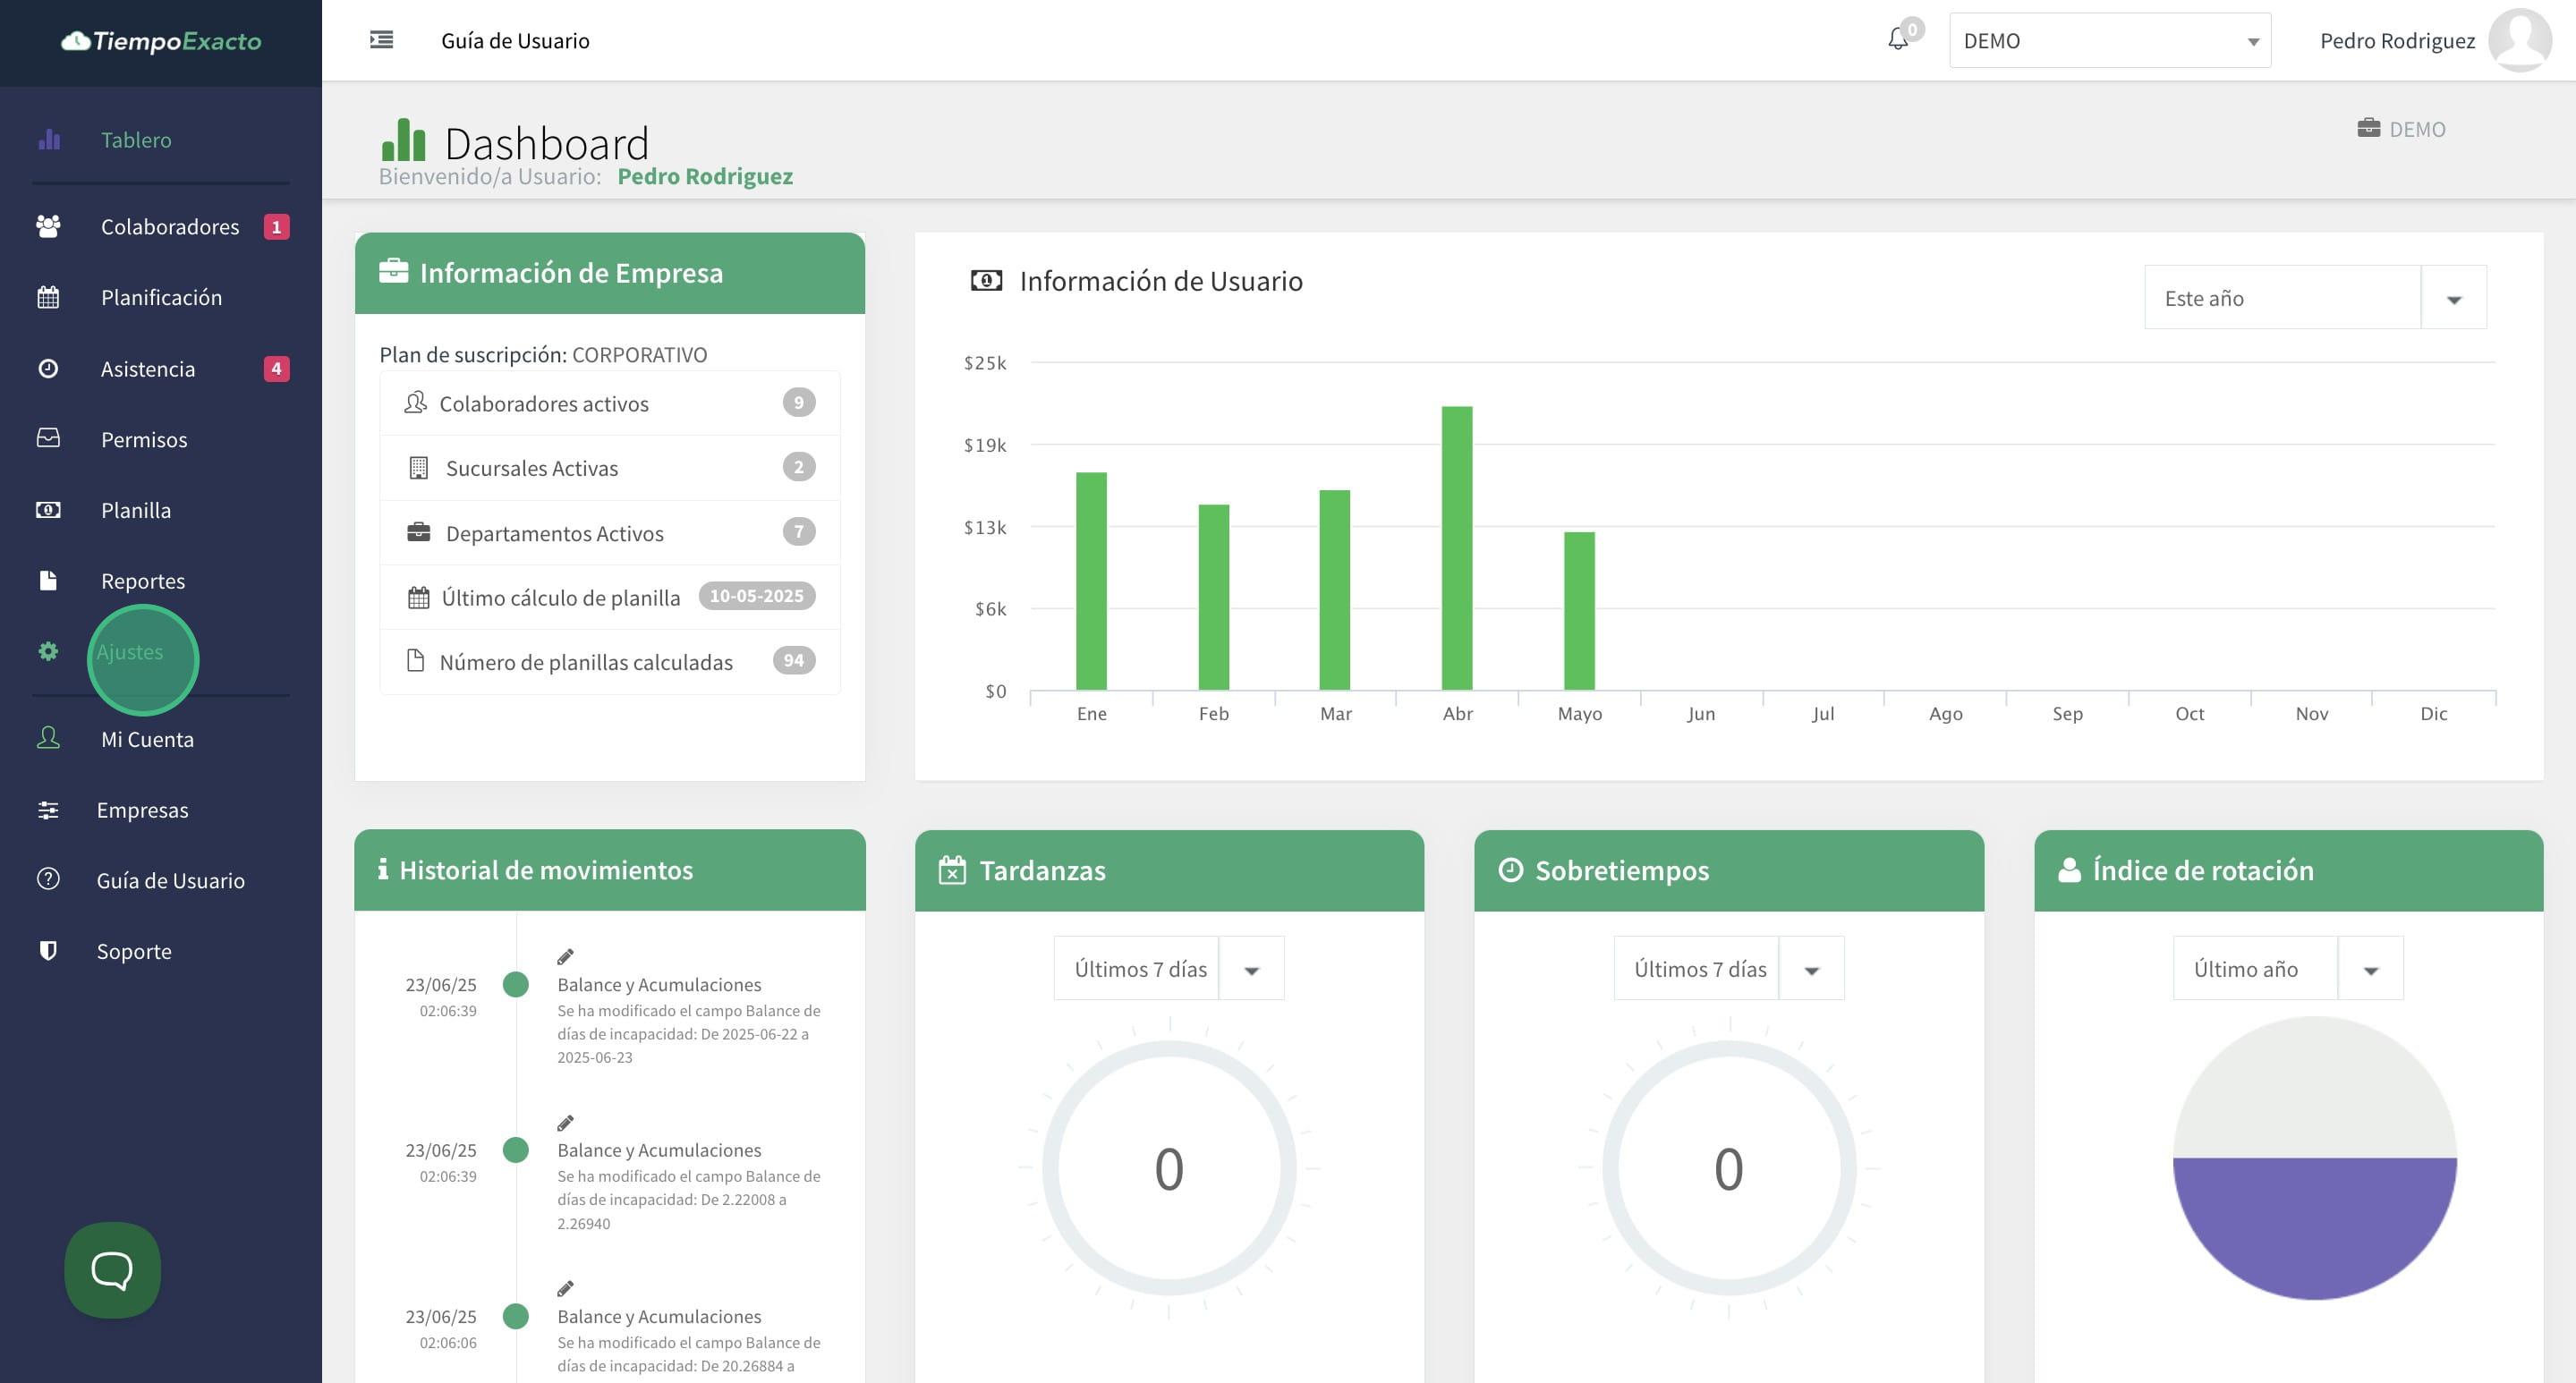The width and height of the screenshot is (2576, 1383).
Task: Go to Reportes in sidebar
Action: point(142,581)
